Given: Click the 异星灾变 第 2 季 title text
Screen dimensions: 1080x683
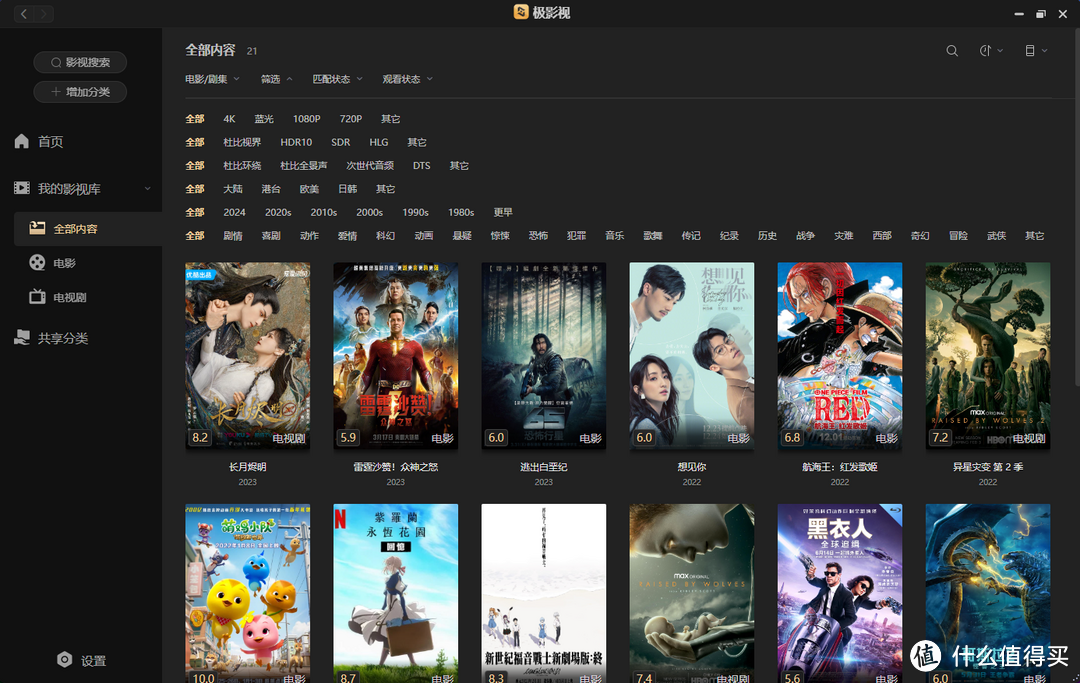Looking at the screenshot, I should pos(988,467).
